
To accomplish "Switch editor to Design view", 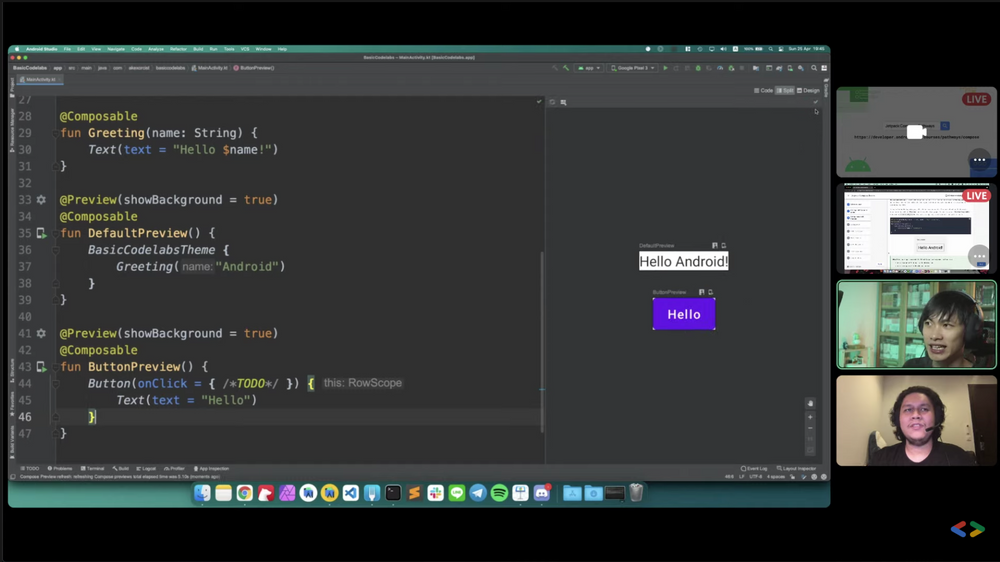I will coord(809,90).
